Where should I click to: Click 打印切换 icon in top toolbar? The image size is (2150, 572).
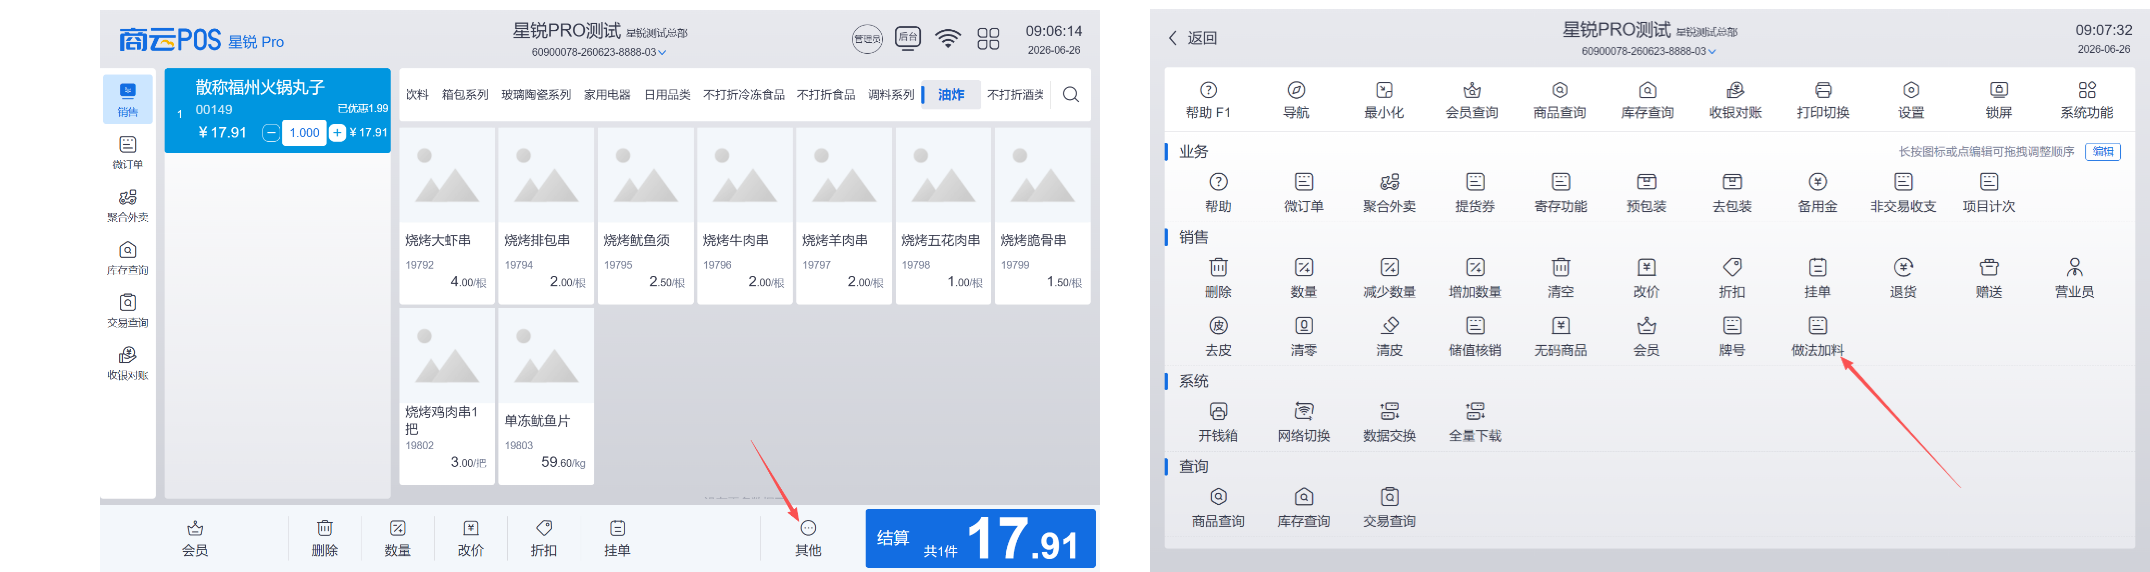(x=1823, y=100)
